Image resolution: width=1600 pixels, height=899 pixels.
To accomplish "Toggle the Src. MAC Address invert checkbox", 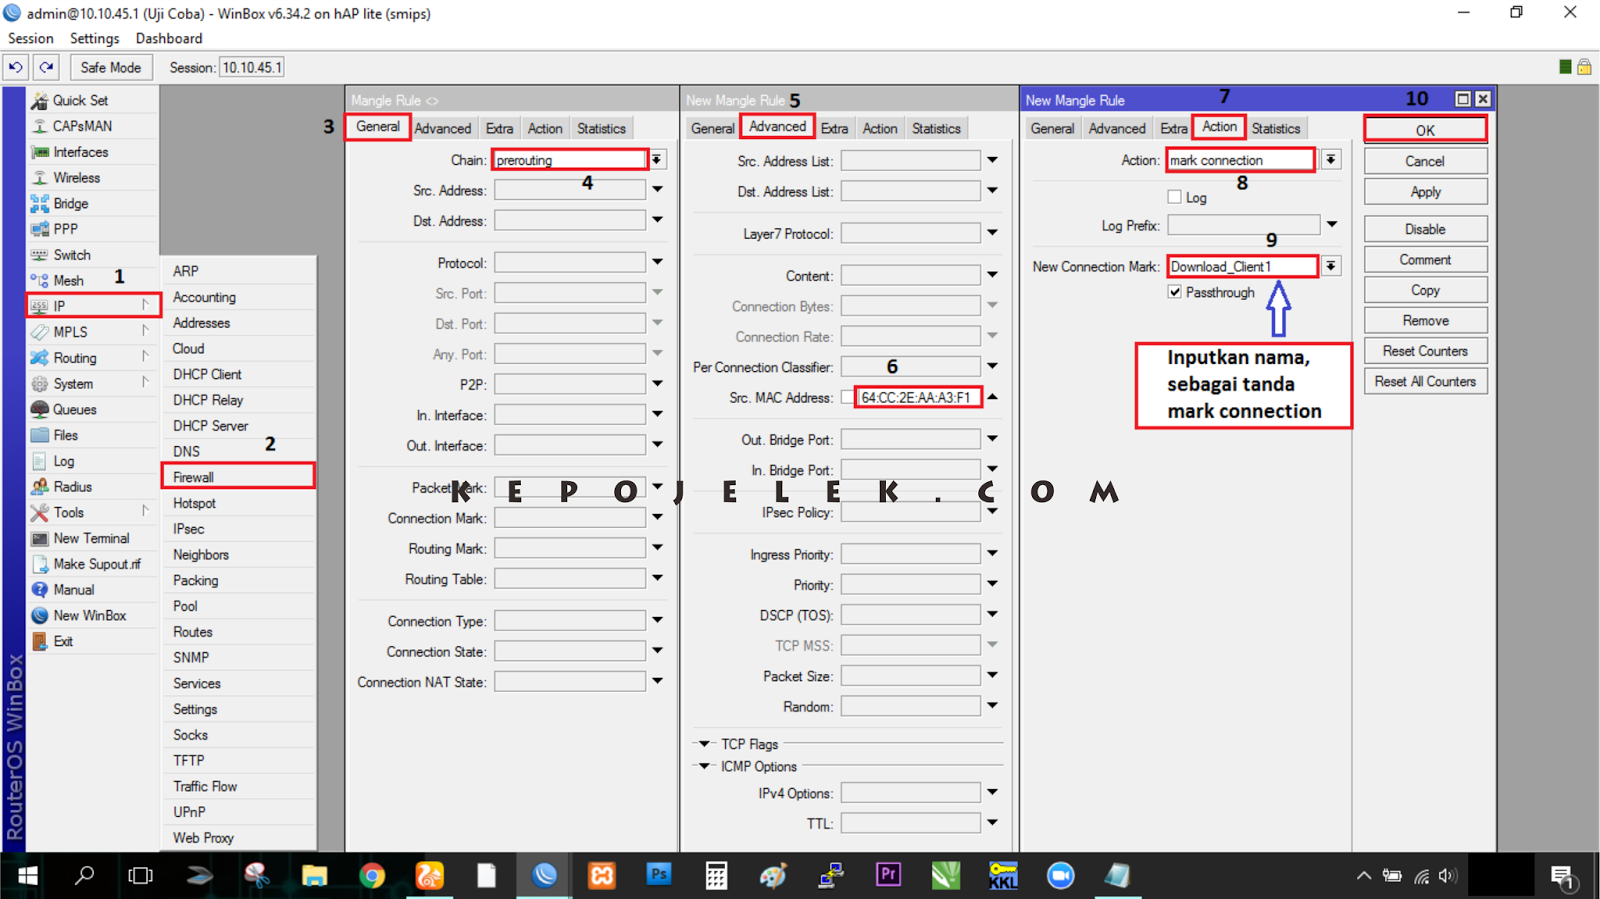I will point(848,397).
